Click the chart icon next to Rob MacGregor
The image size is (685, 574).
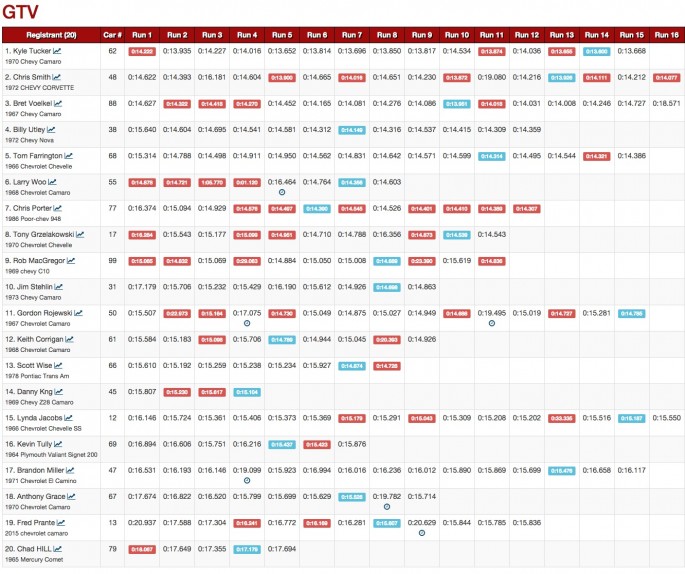tap(72, 260)
